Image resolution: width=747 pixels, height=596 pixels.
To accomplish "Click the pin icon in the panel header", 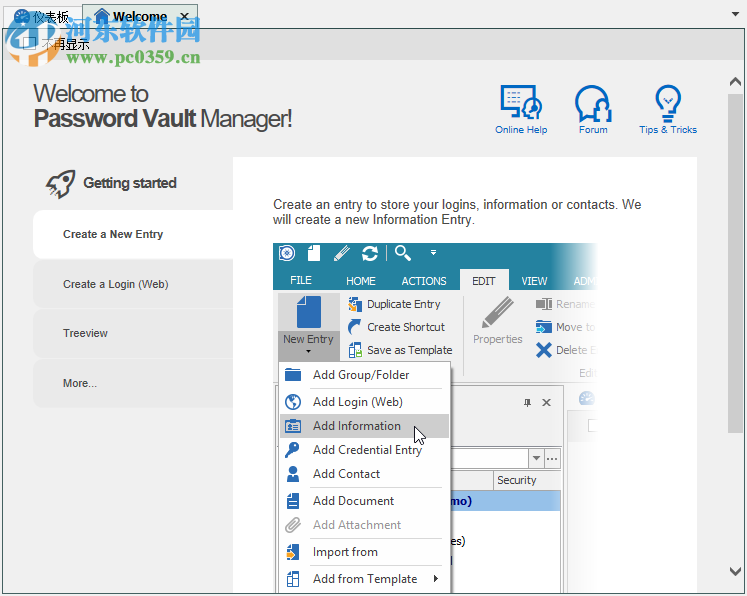I will (x=527, y=403).
